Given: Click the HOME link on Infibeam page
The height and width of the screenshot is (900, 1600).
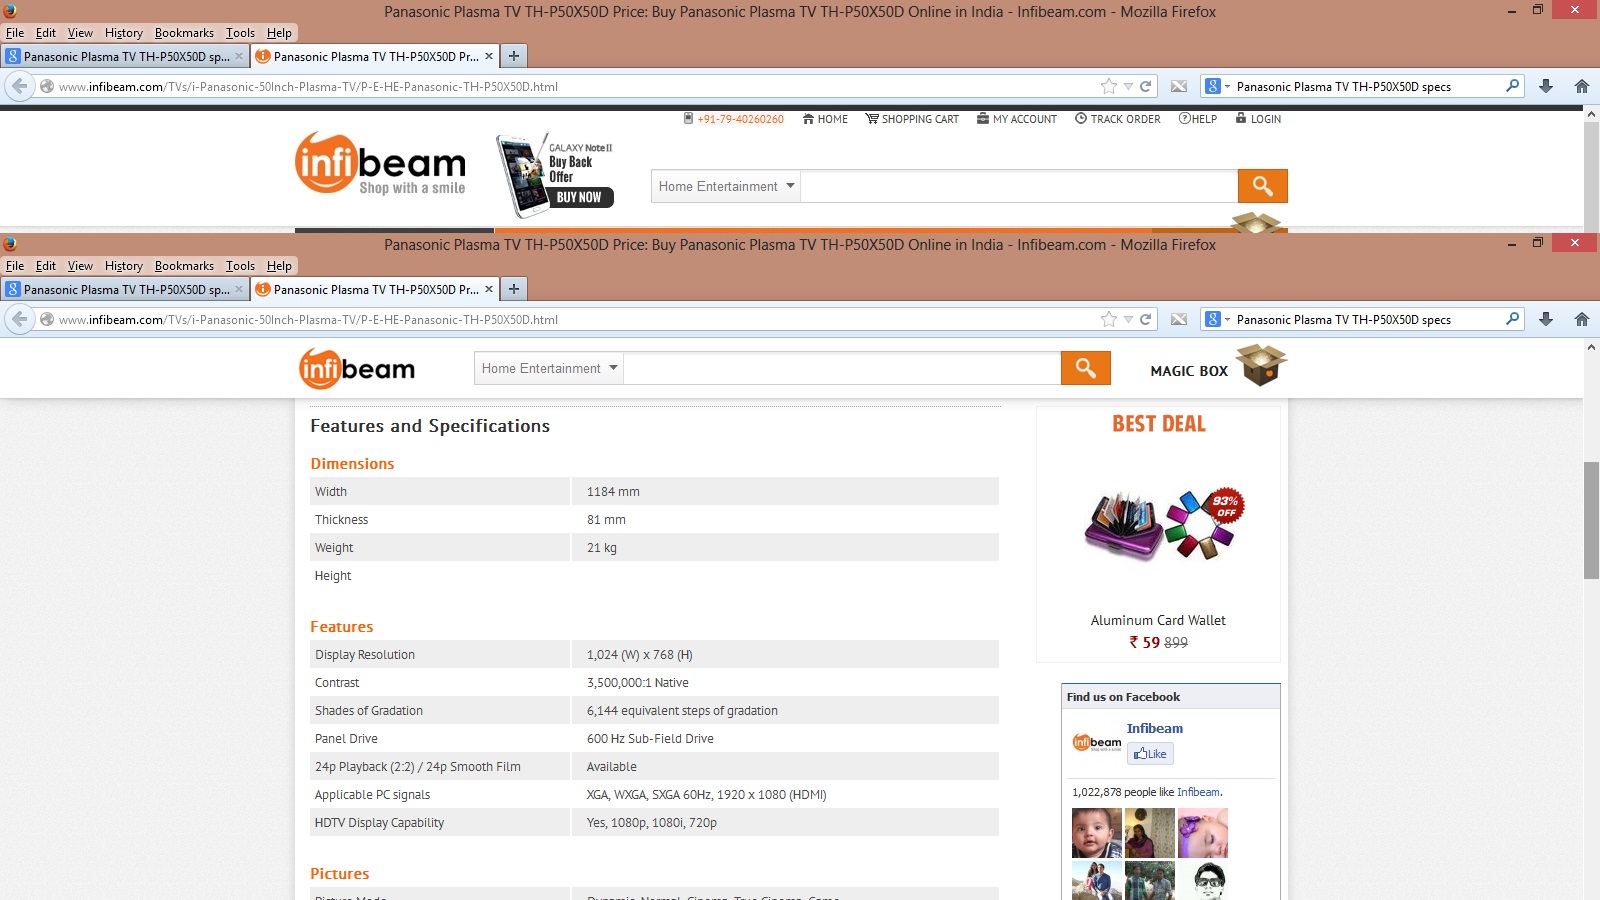Looking at the screenshot, I should tap(825, 119).
